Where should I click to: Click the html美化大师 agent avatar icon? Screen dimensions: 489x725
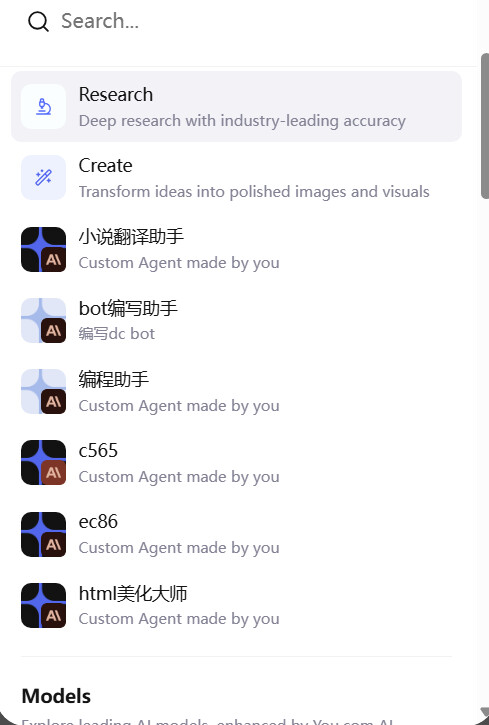43,605
